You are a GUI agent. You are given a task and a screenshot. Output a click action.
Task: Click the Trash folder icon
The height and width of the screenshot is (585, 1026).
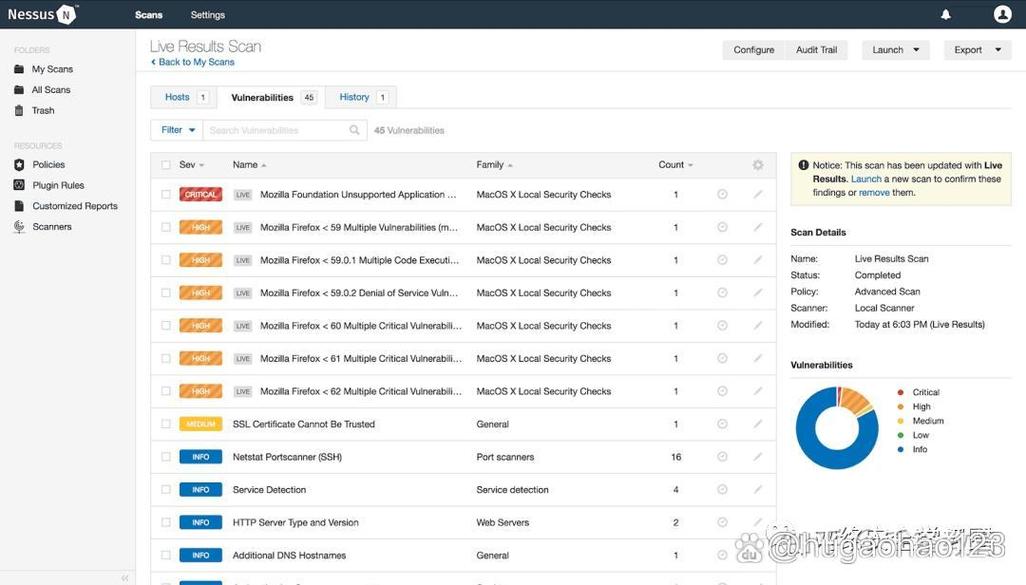[19, 111]
